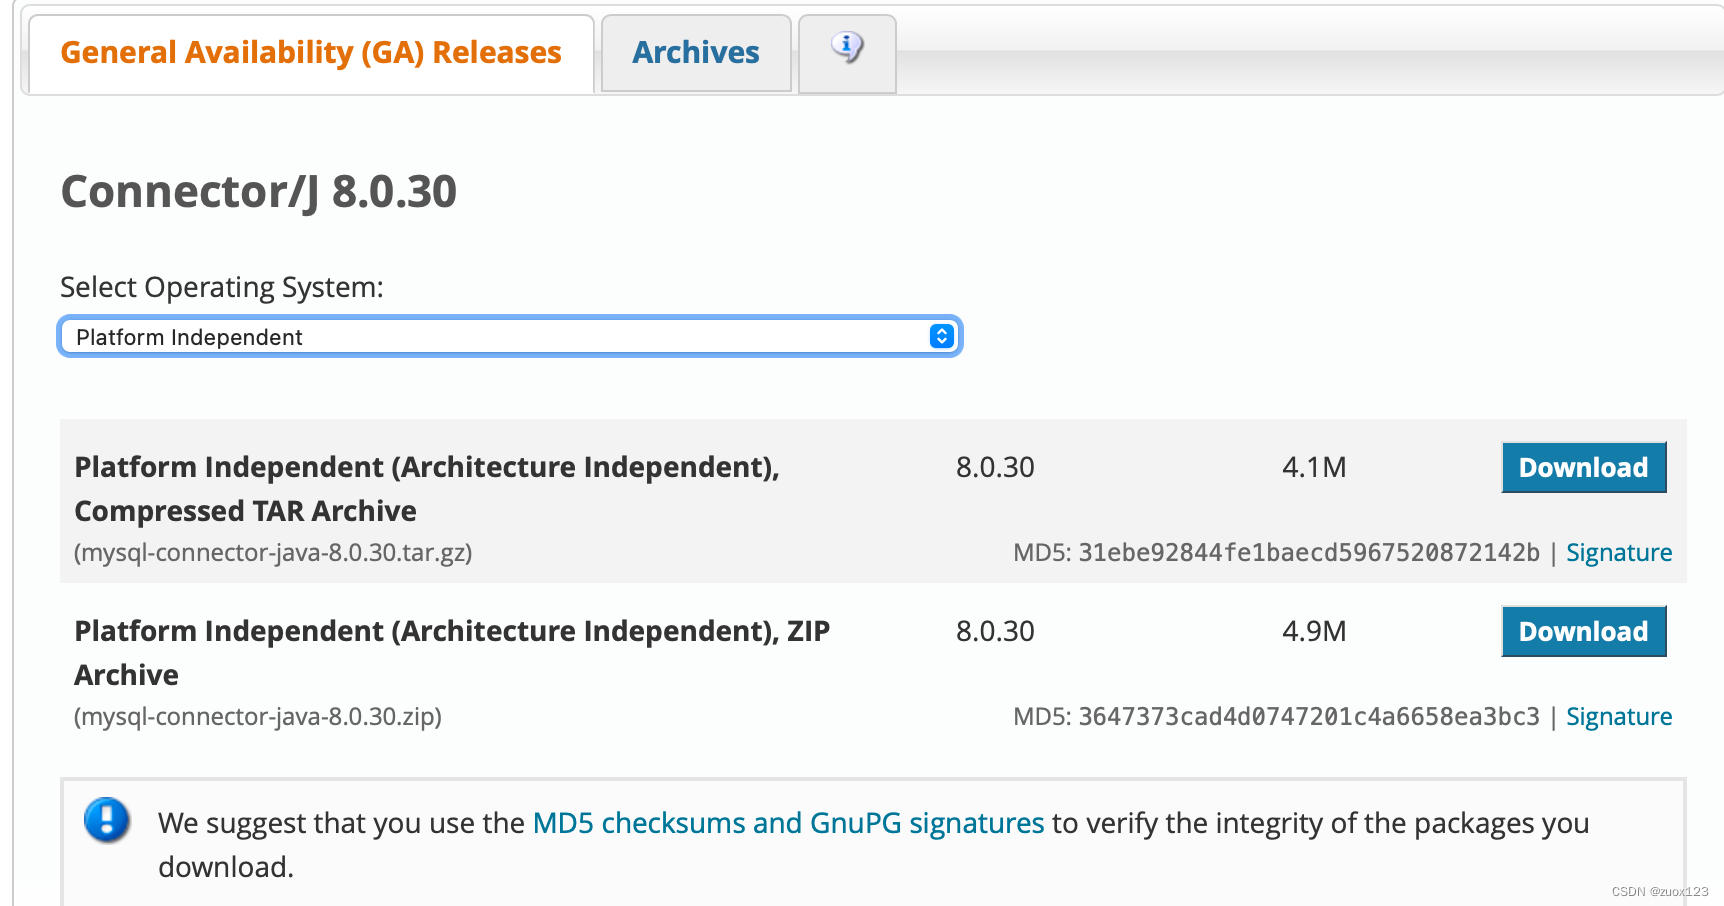Click the dropdown arrow stepper icon
Viewport: 1724px width, 906px height.
click(941, 337)
